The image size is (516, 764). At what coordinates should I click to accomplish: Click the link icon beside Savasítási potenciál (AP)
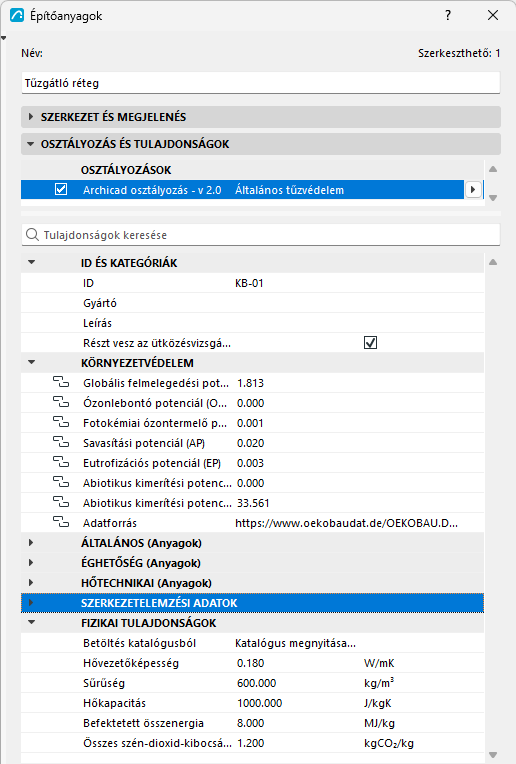[x=61, y=442]
